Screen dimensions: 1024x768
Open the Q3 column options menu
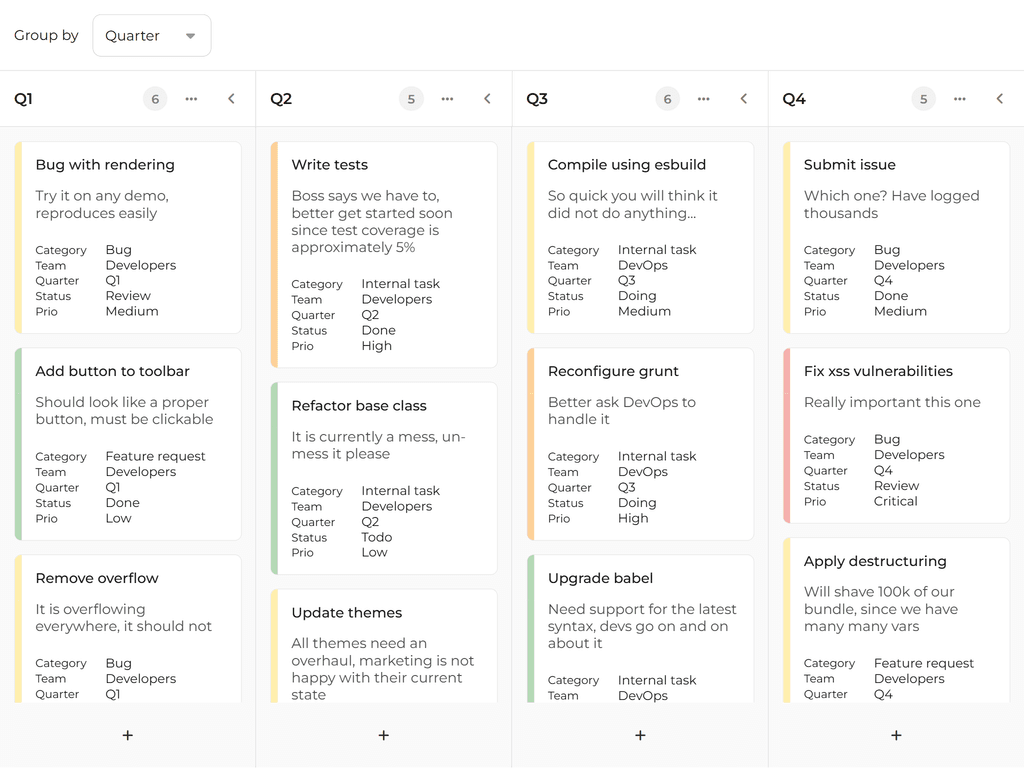pyautogui.click(x=703, y=98)
